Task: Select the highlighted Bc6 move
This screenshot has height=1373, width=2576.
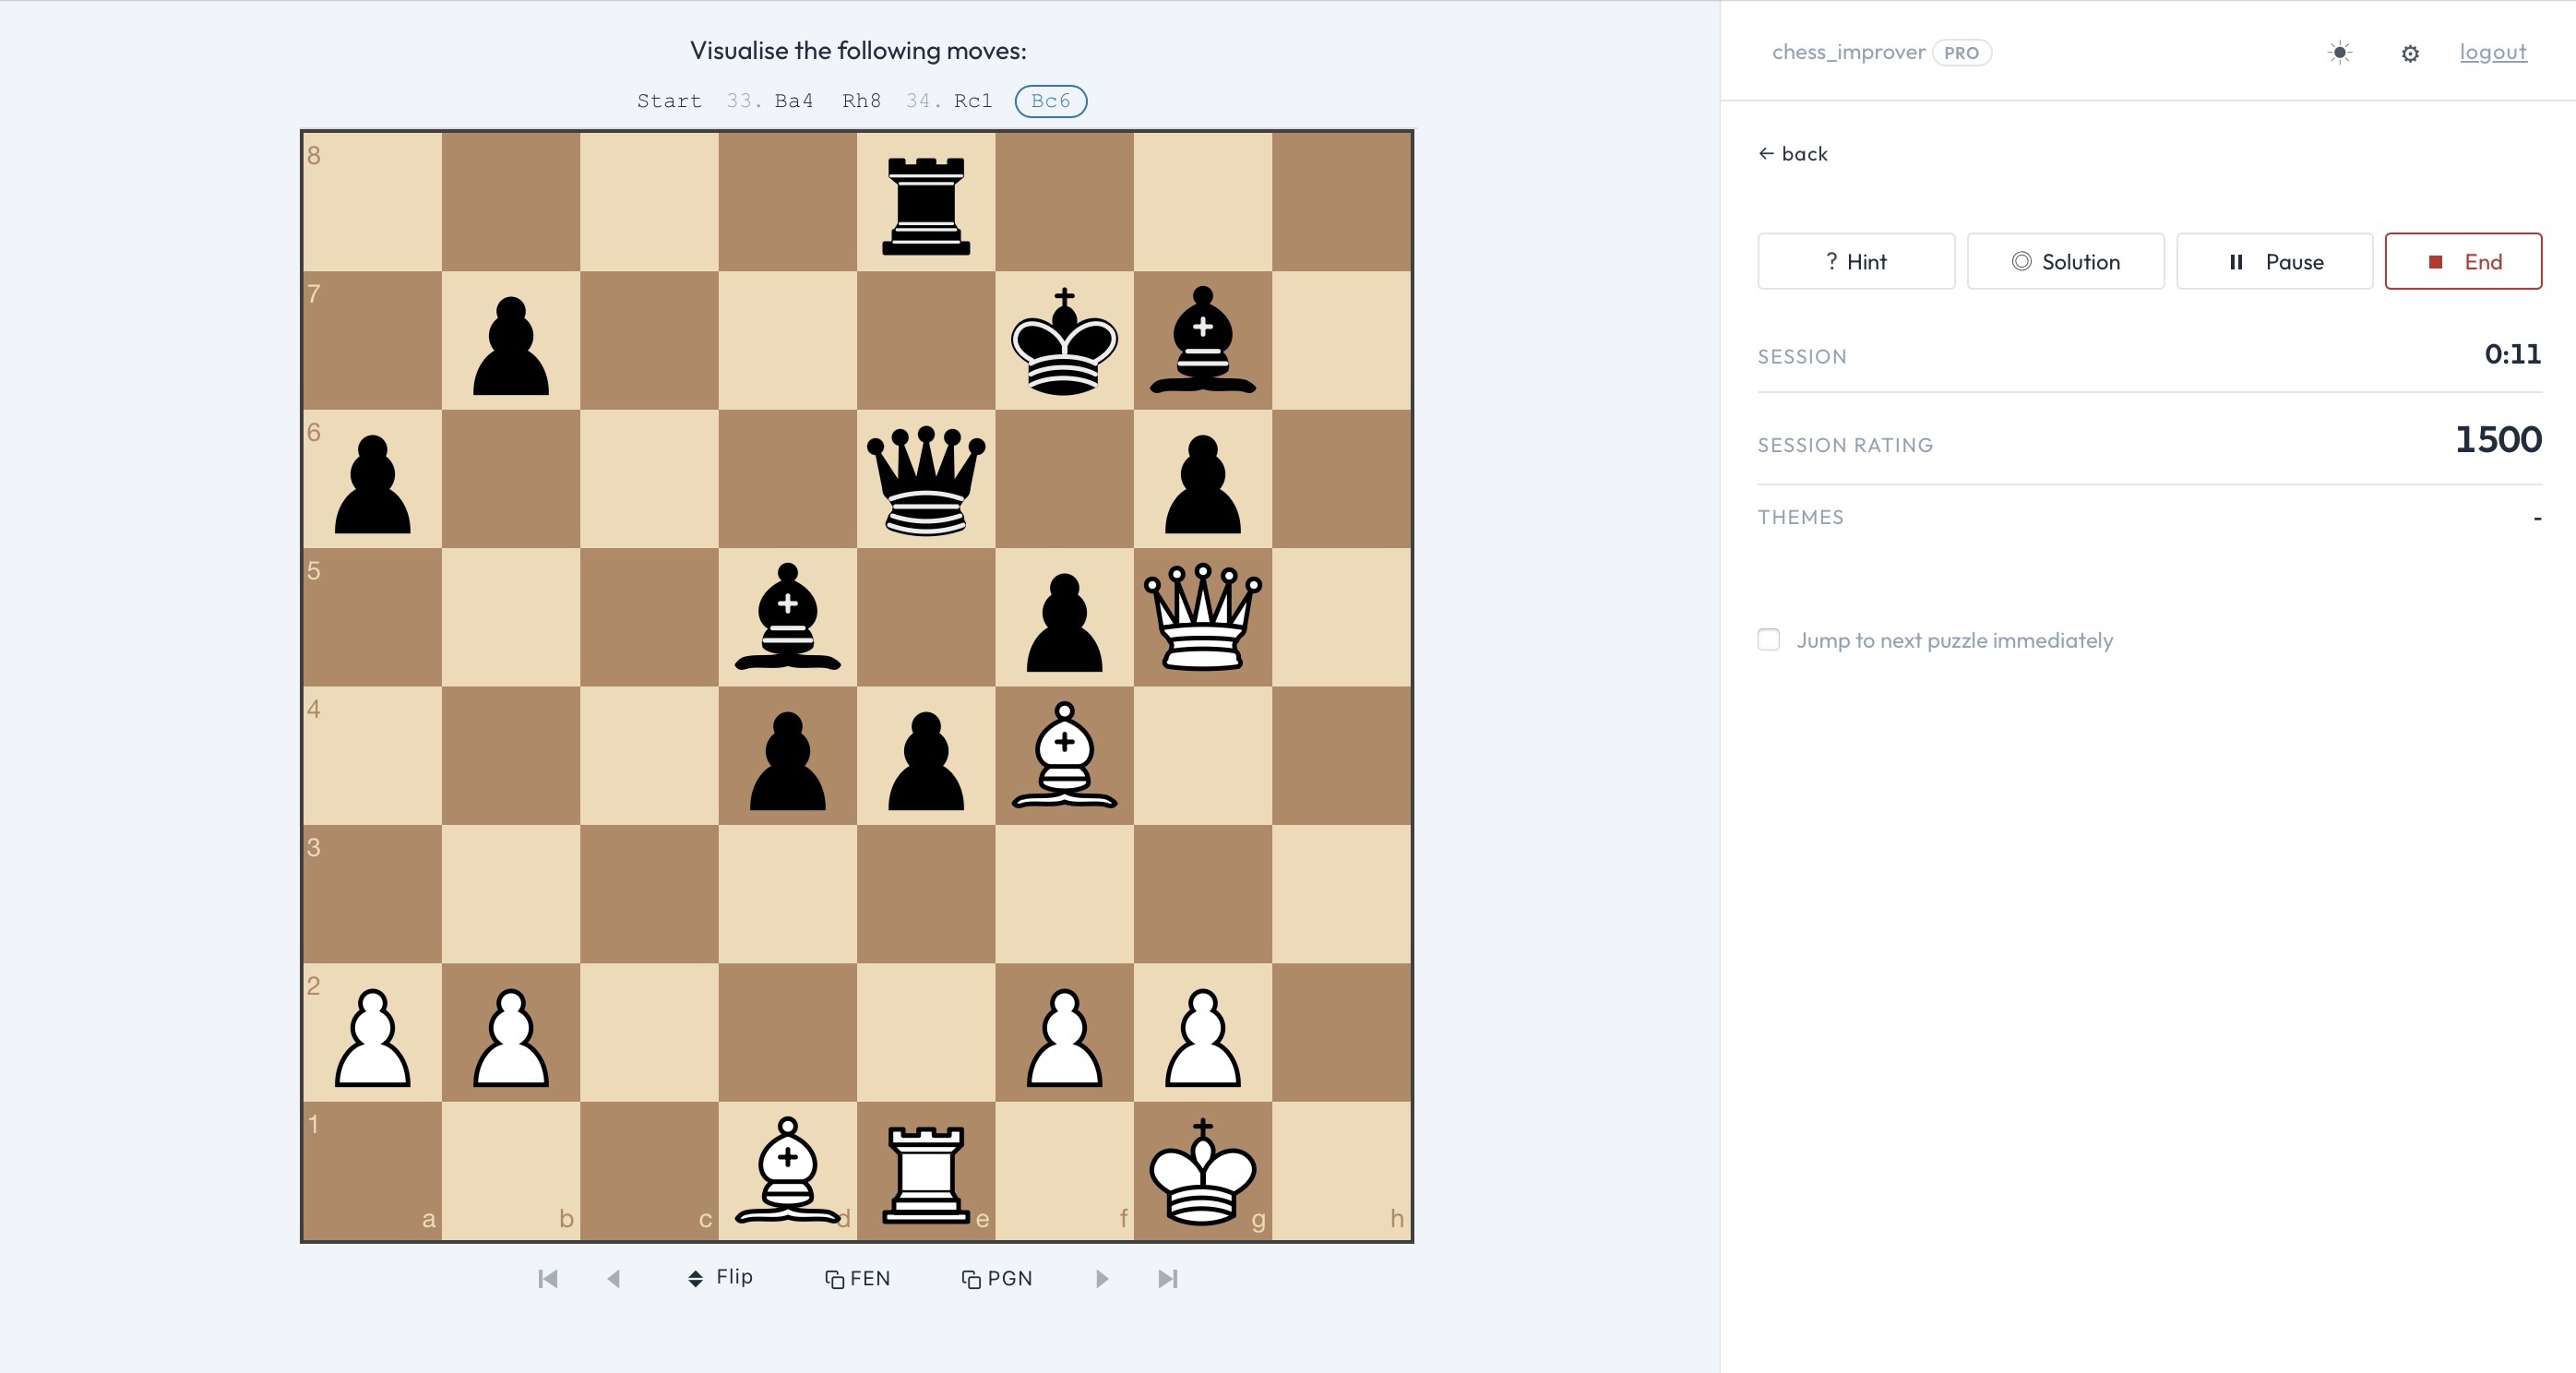Action: pos(1050,101)
